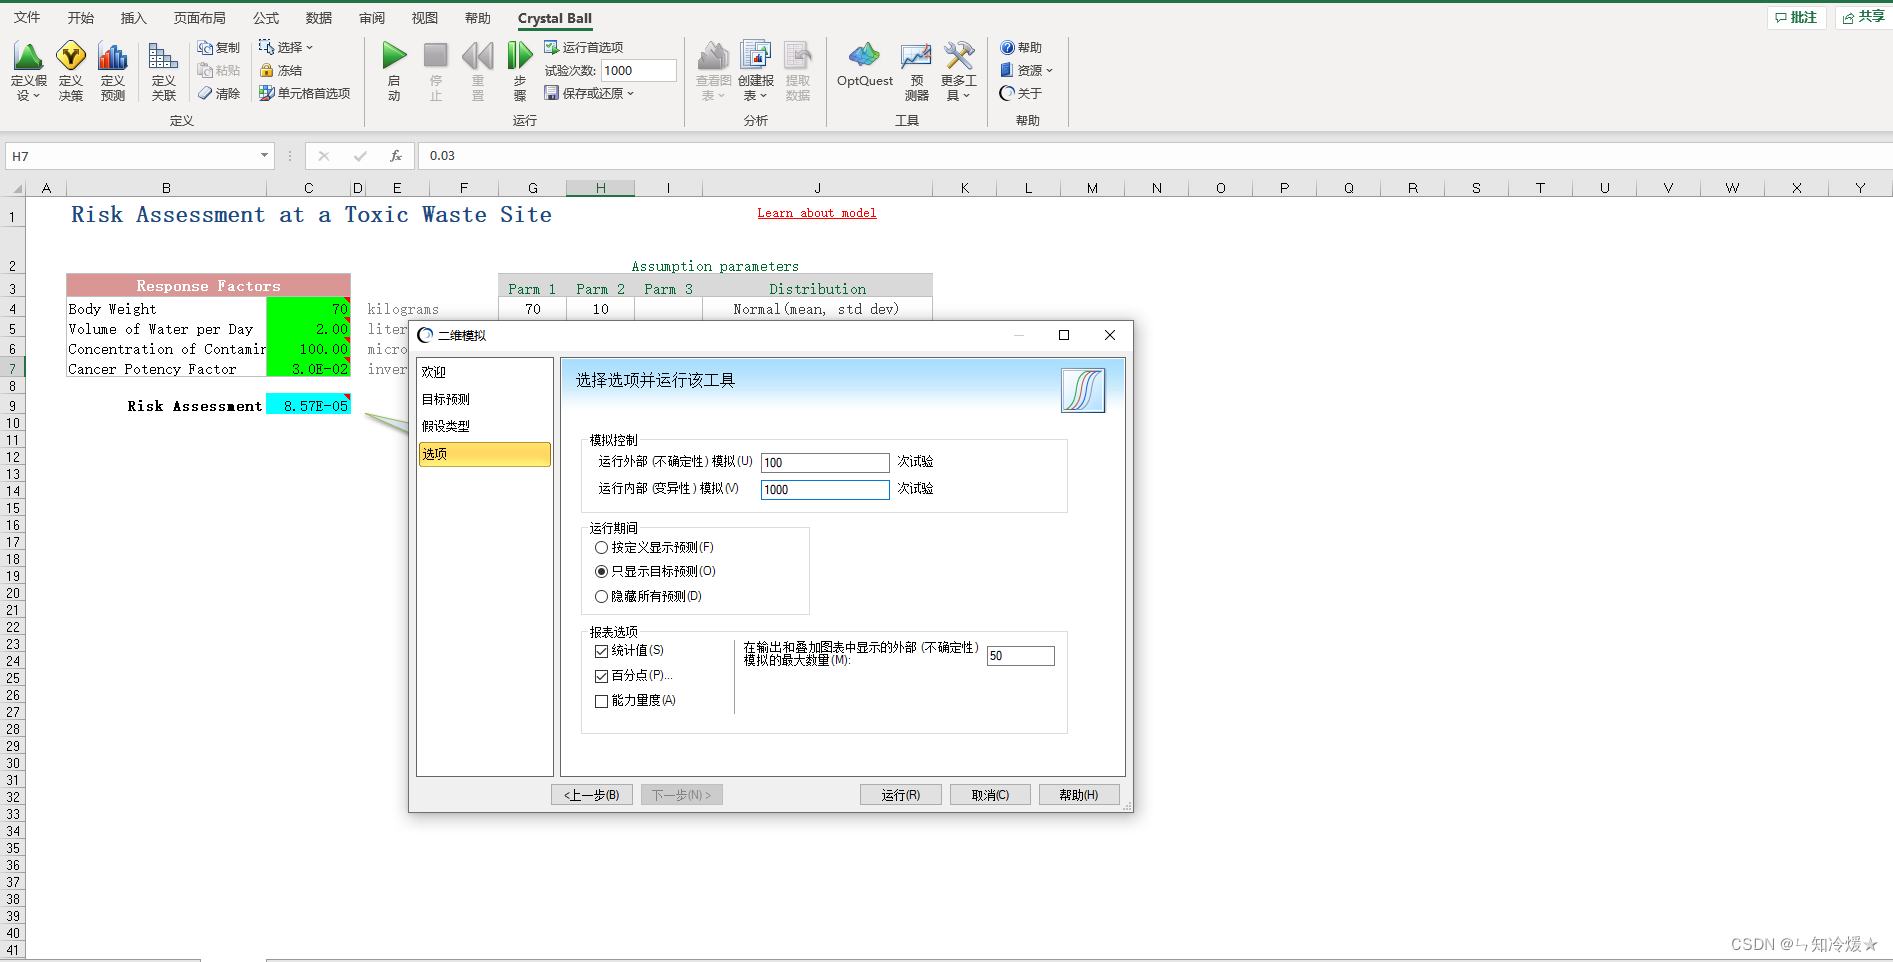This screenshot has width=1893, height=962.
Task: Click the 运行(R) button in the dialog
Action: (x=901, y=795)
